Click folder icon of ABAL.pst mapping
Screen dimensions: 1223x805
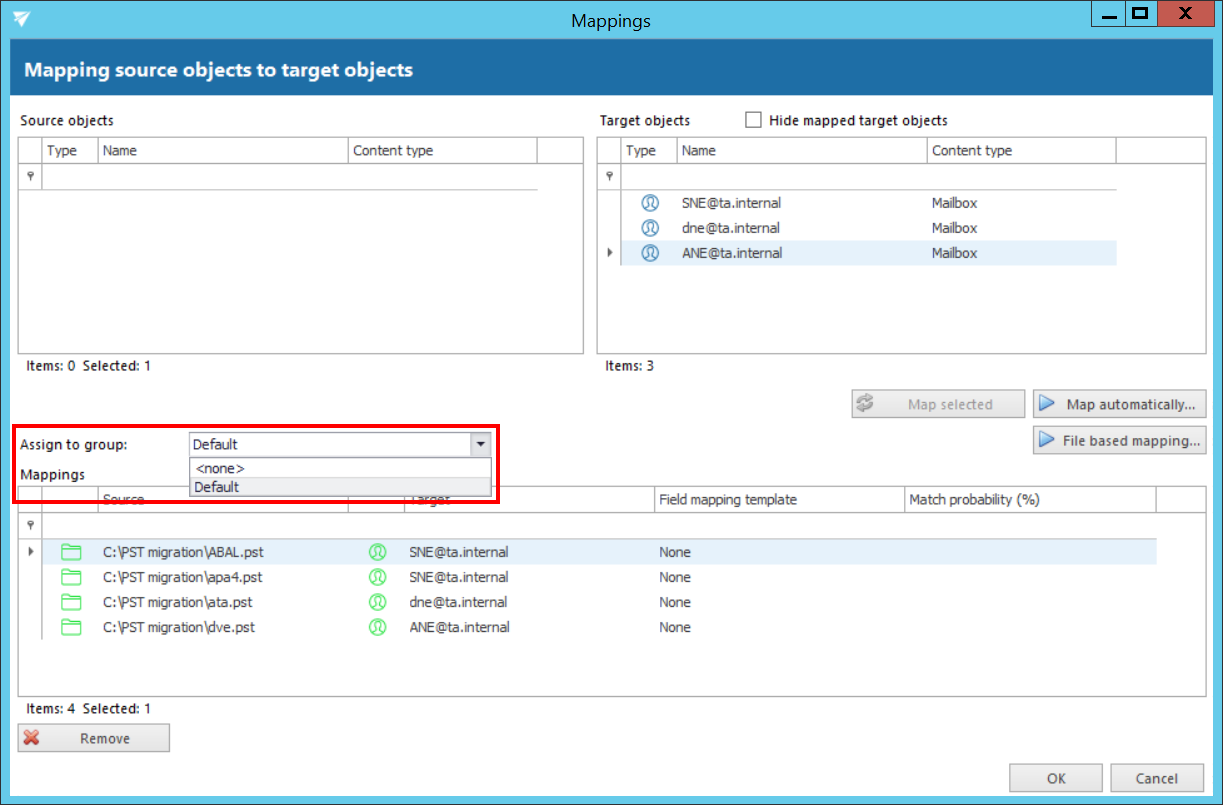pos(71,552)
